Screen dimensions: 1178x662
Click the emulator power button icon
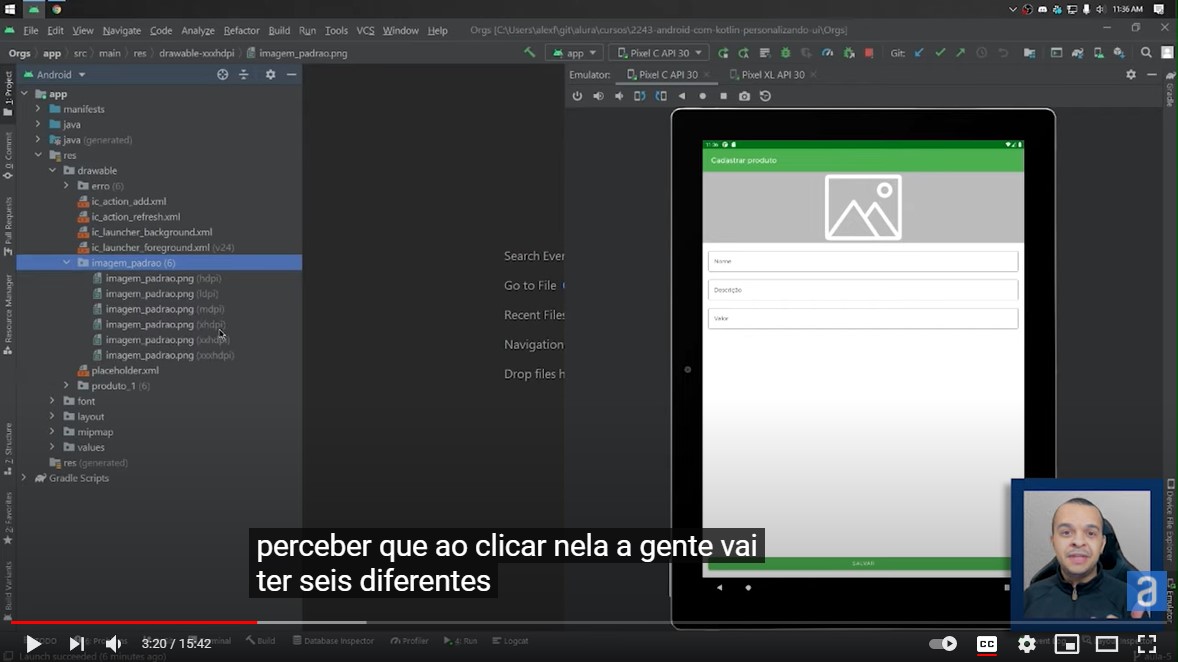coord(577,96)
